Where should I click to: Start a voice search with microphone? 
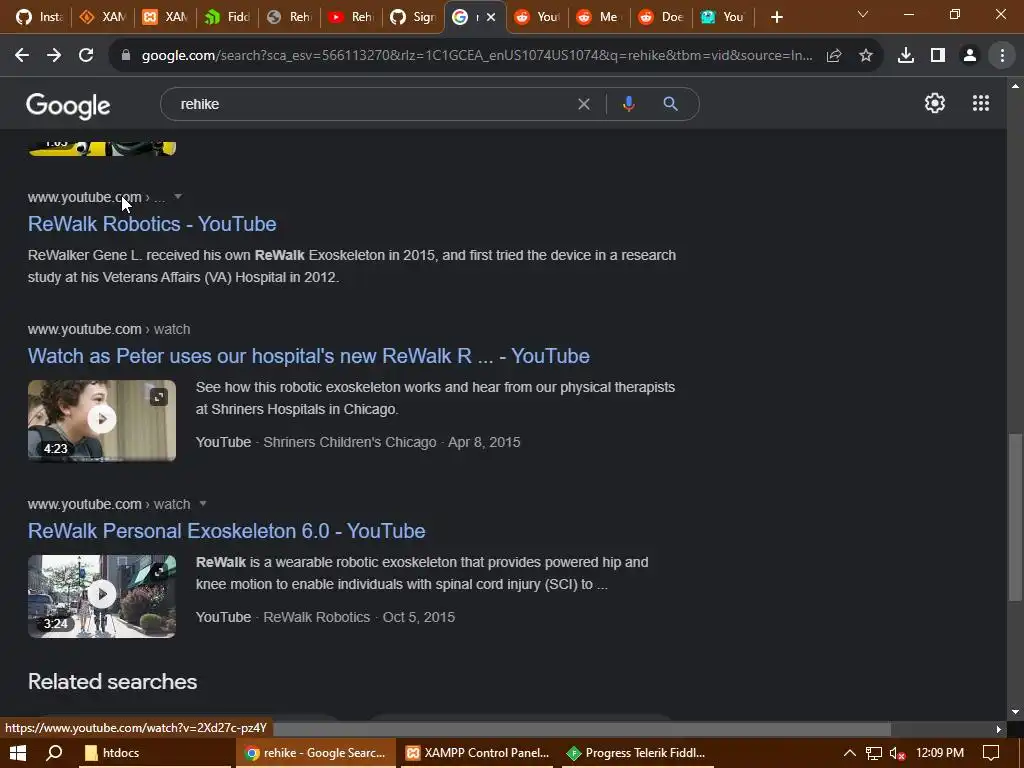(x=628, y=104)
